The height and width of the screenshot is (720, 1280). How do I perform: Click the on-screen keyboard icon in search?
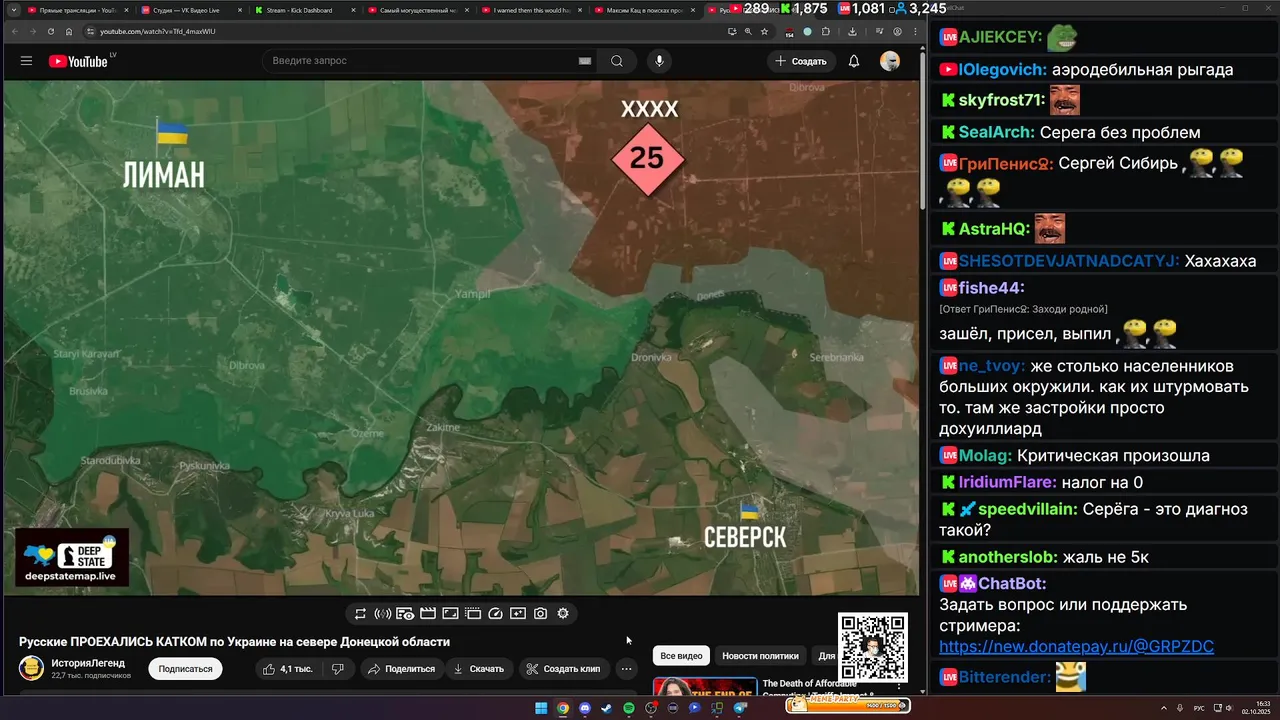[585, 61]
